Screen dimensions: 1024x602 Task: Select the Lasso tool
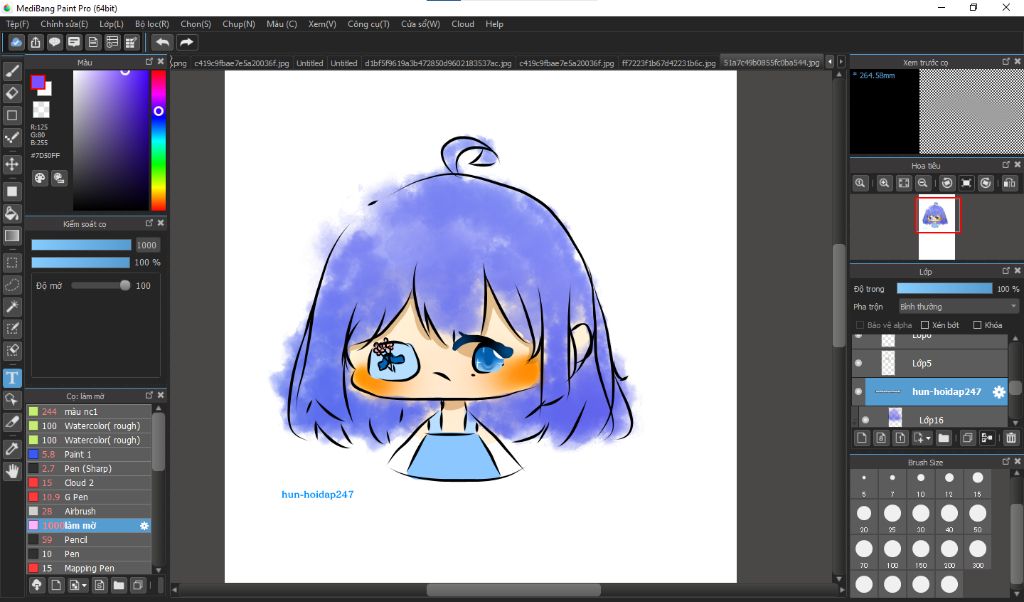point(12,285)
